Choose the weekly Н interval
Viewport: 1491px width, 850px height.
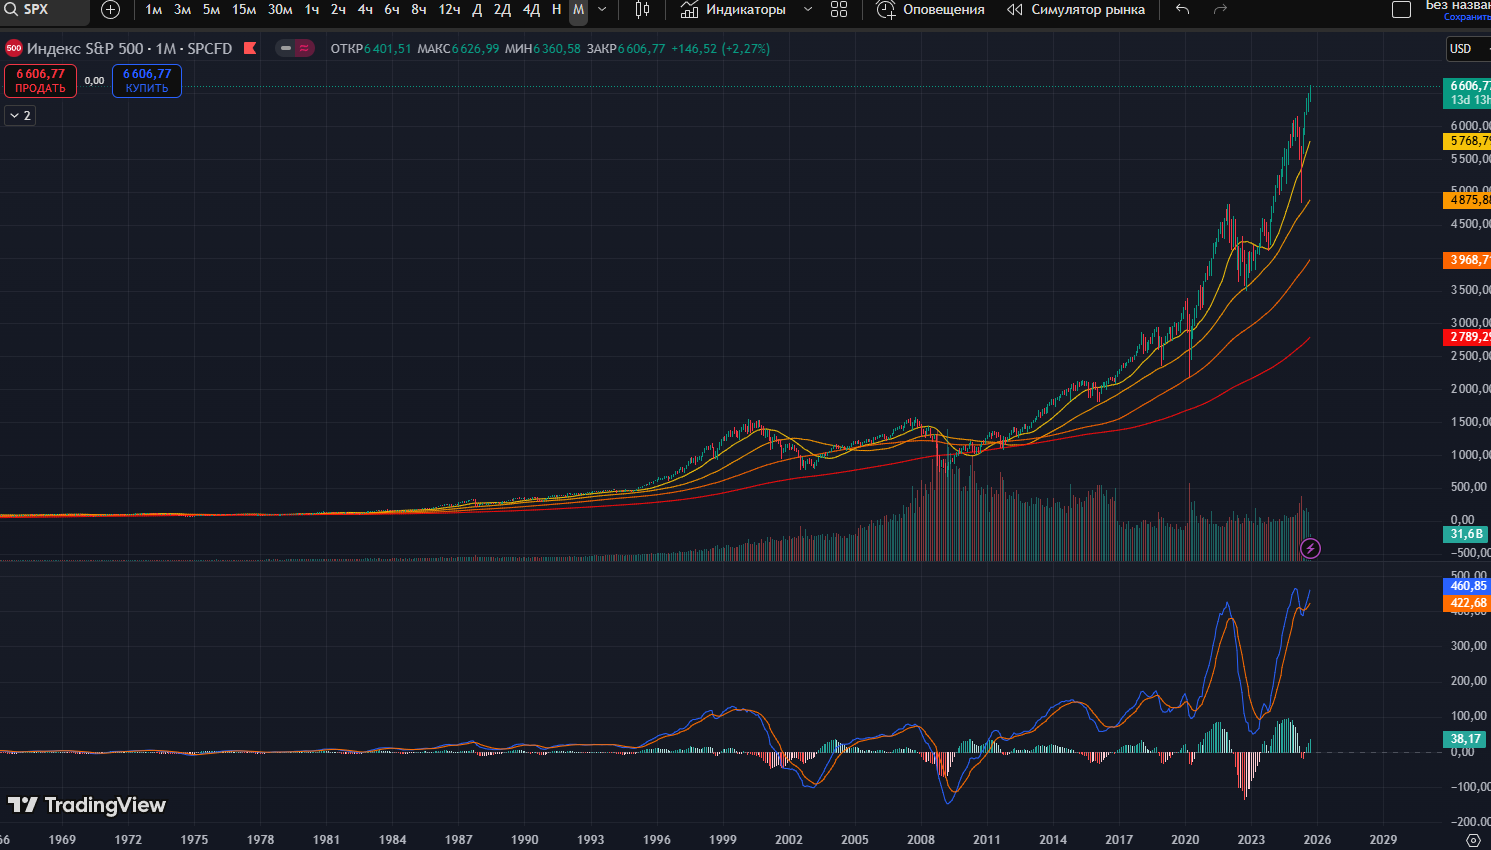tap(557, 10)
